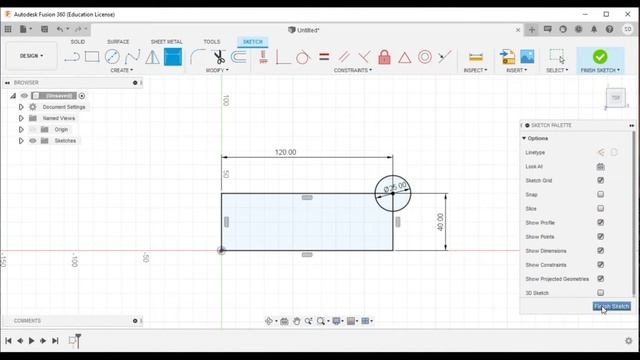The height and width of the screenshot is (360, 640).
Task: Choose the Create Sketch Dimension tool
Action: (173, 57)
